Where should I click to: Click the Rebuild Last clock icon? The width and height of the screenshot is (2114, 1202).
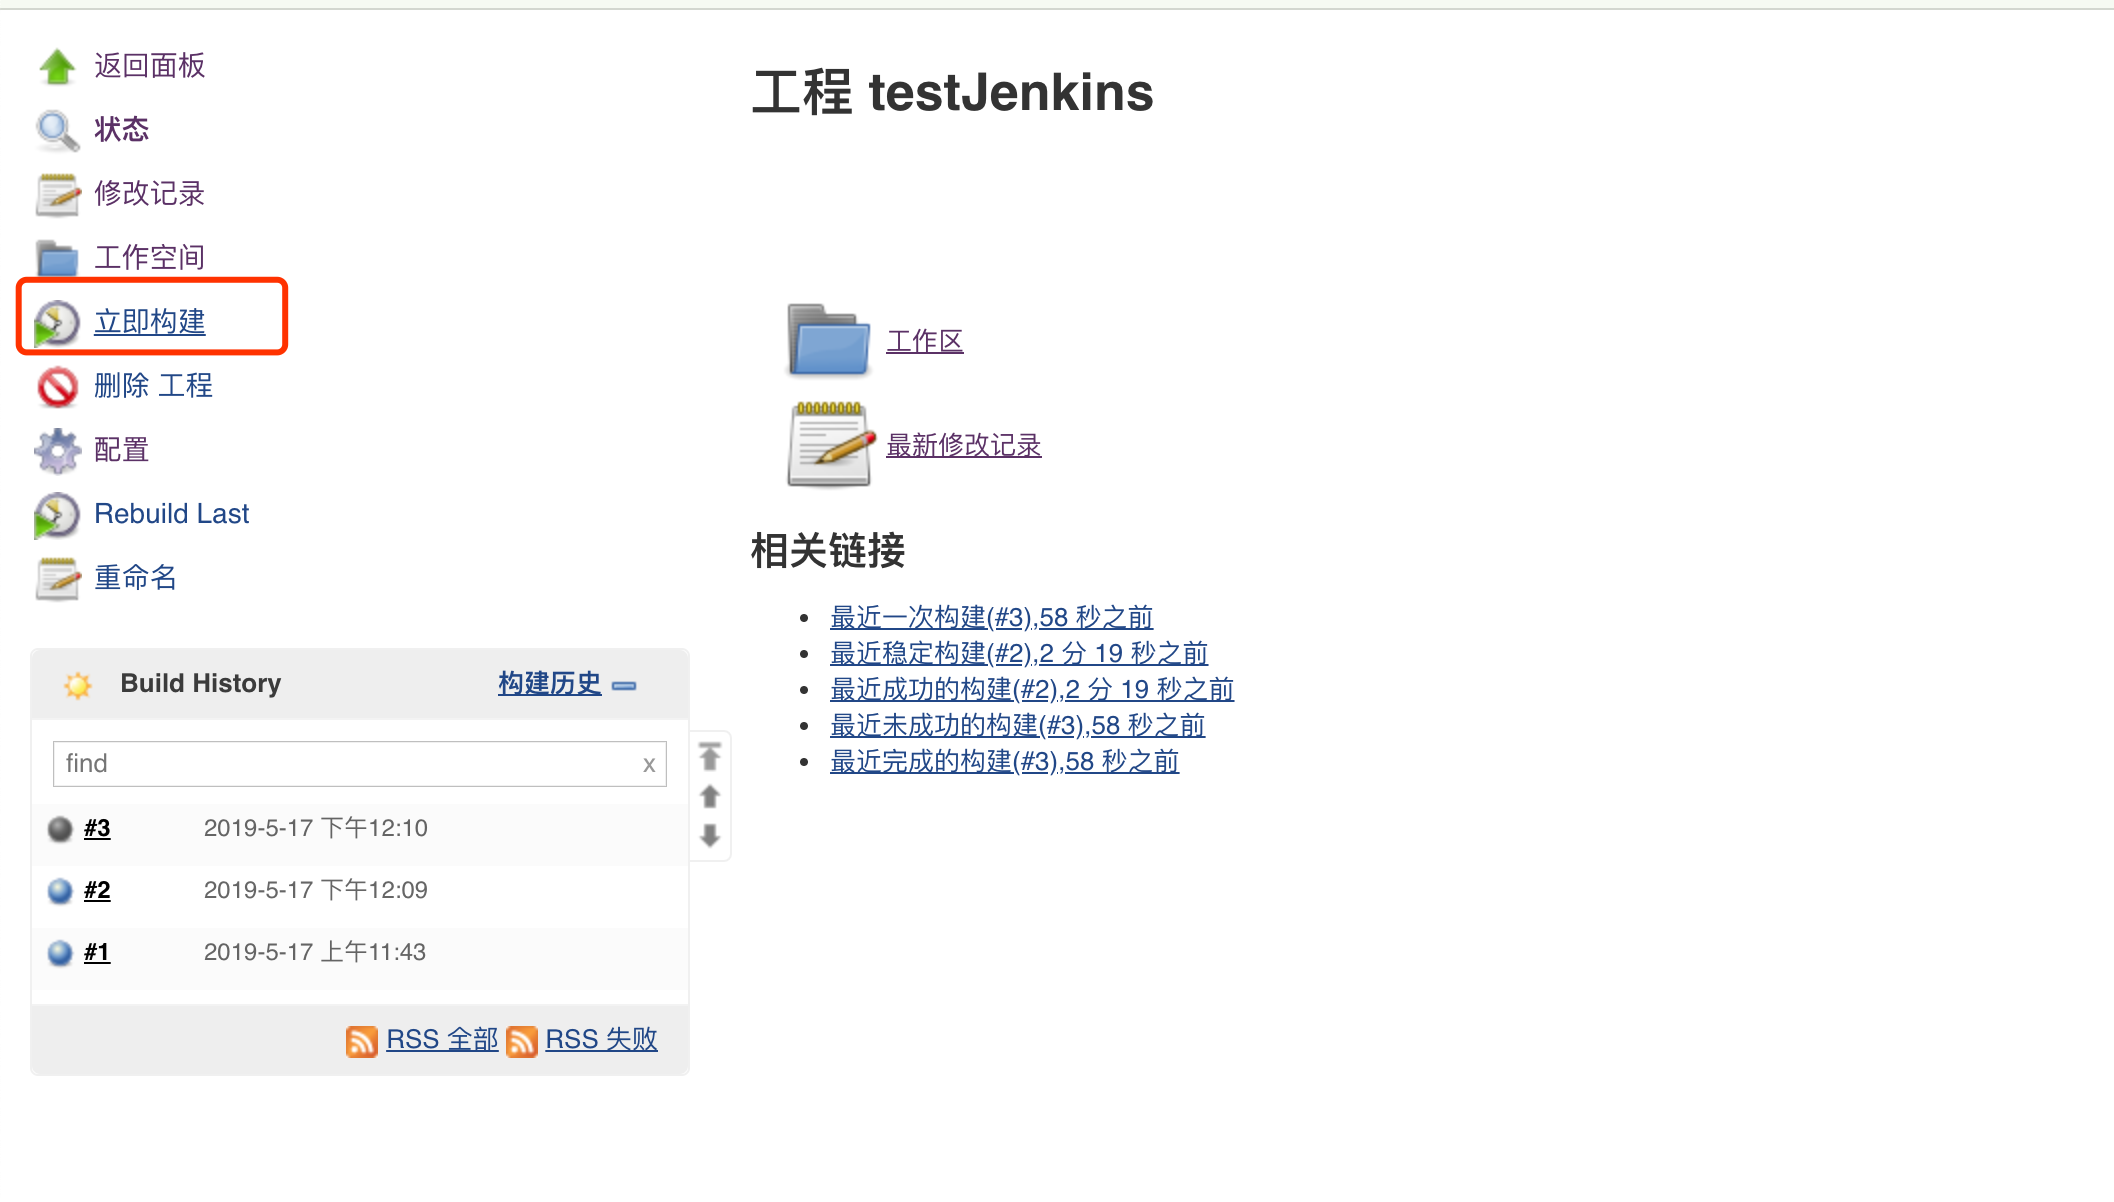coord(57,515)
